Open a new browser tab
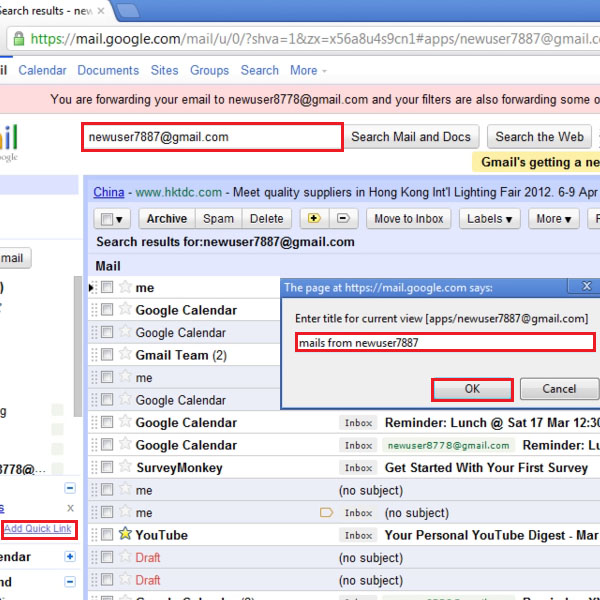Viewport: 600px width, 600px height. pos(127,10)
